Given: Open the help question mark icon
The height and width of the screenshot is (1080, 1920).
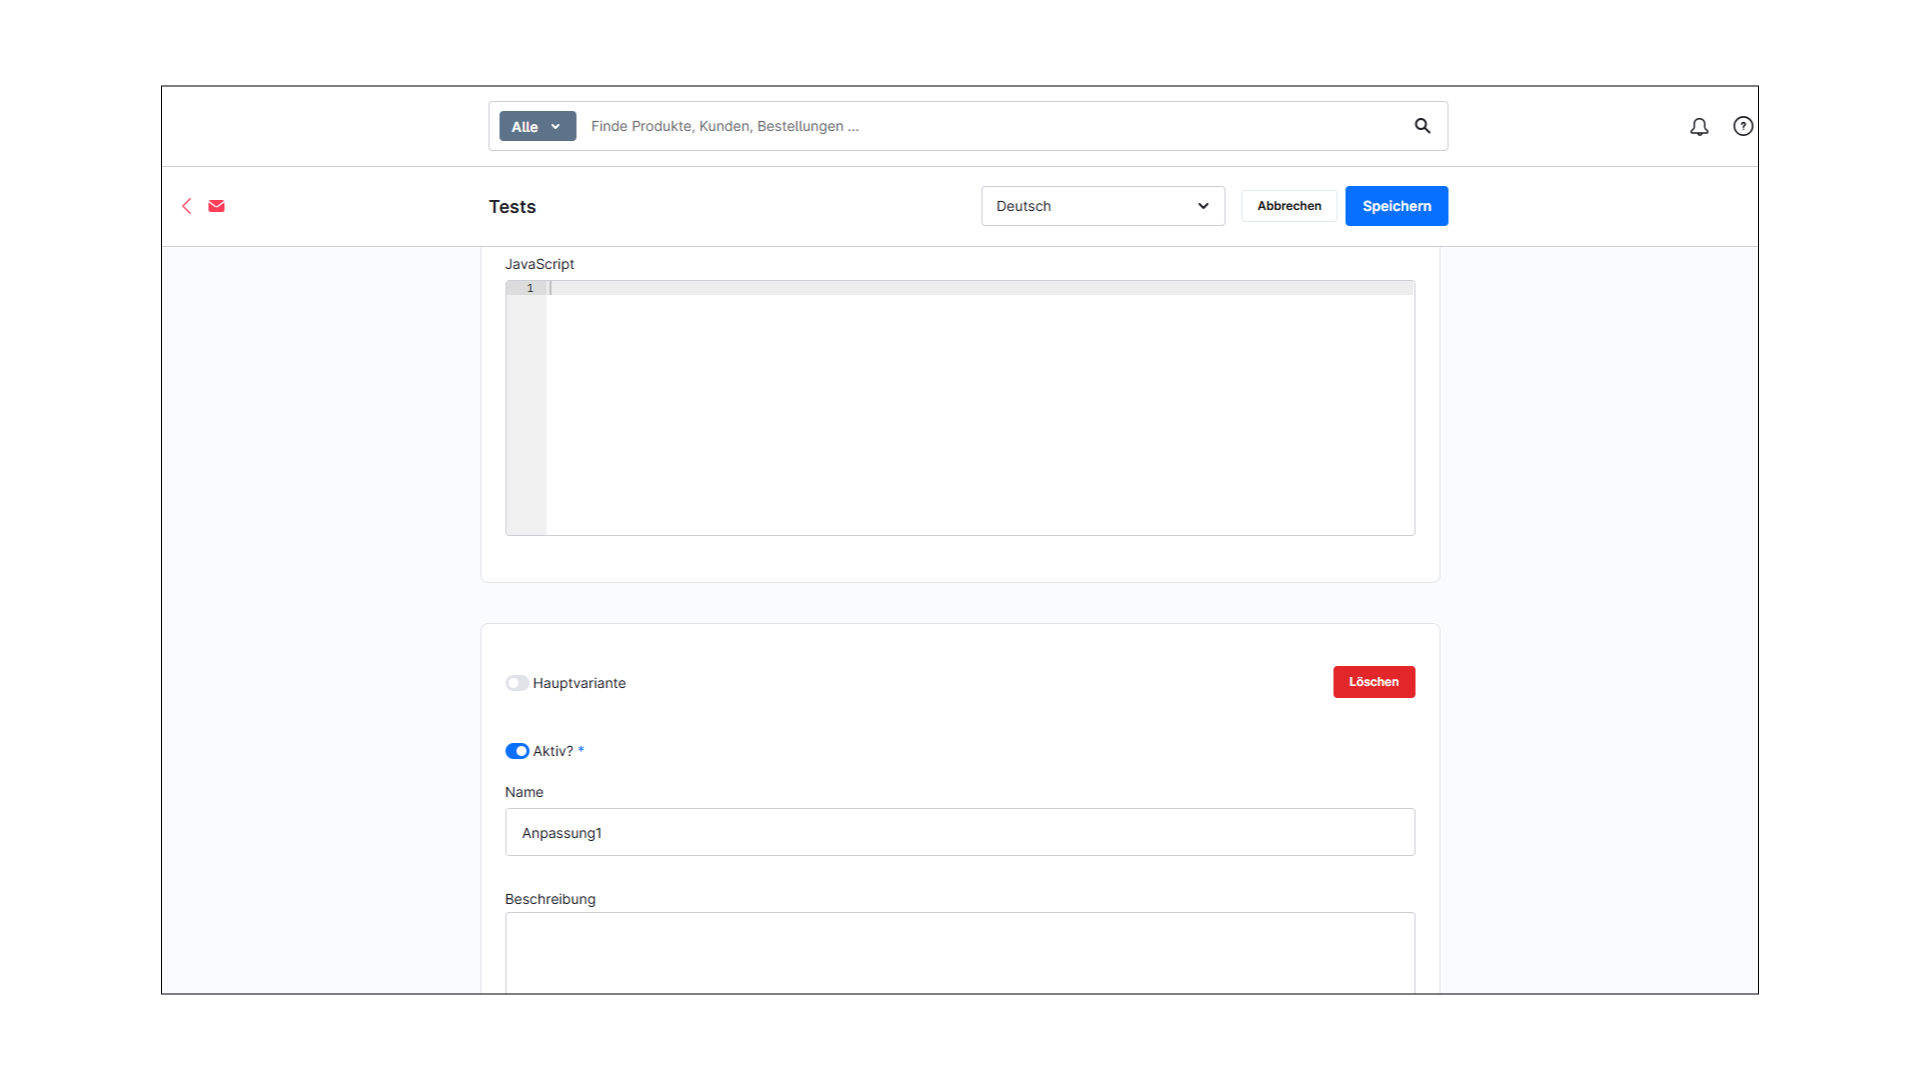Looking at the screenshot, I should pos(1743,126).
